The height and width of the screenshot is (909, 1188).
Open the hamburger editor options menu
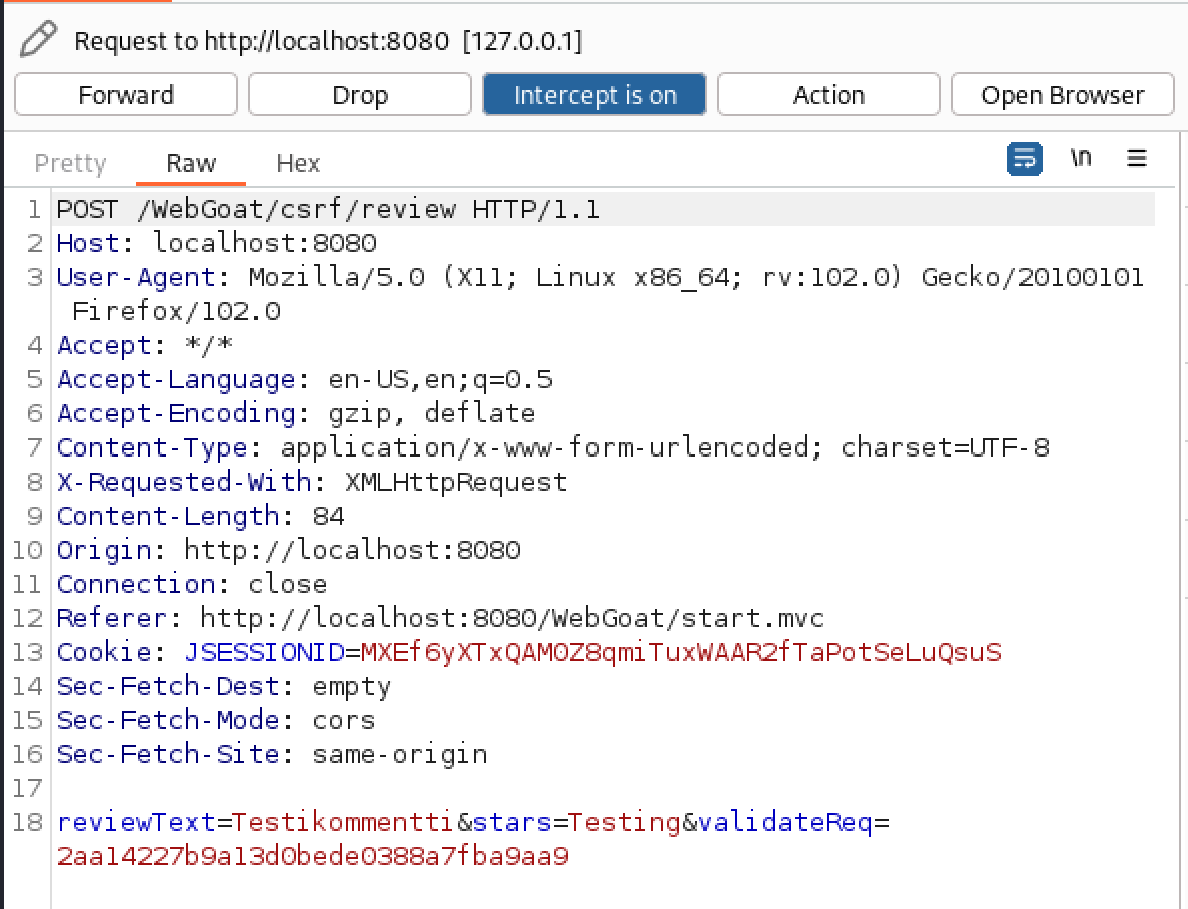pos(1136,159)
